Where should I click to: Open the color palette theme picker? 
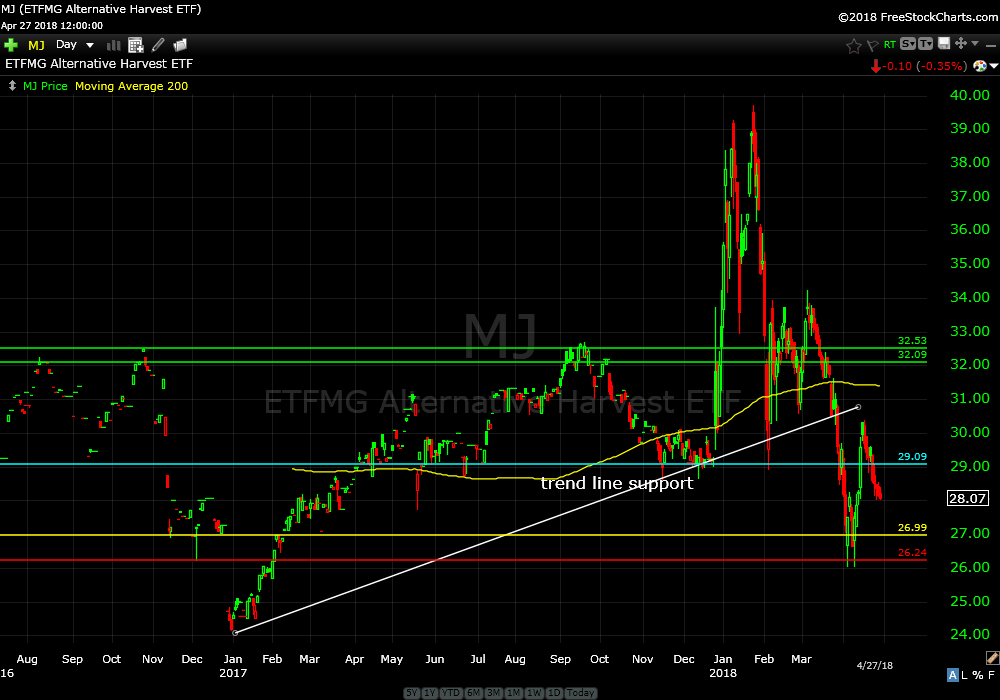981,66
